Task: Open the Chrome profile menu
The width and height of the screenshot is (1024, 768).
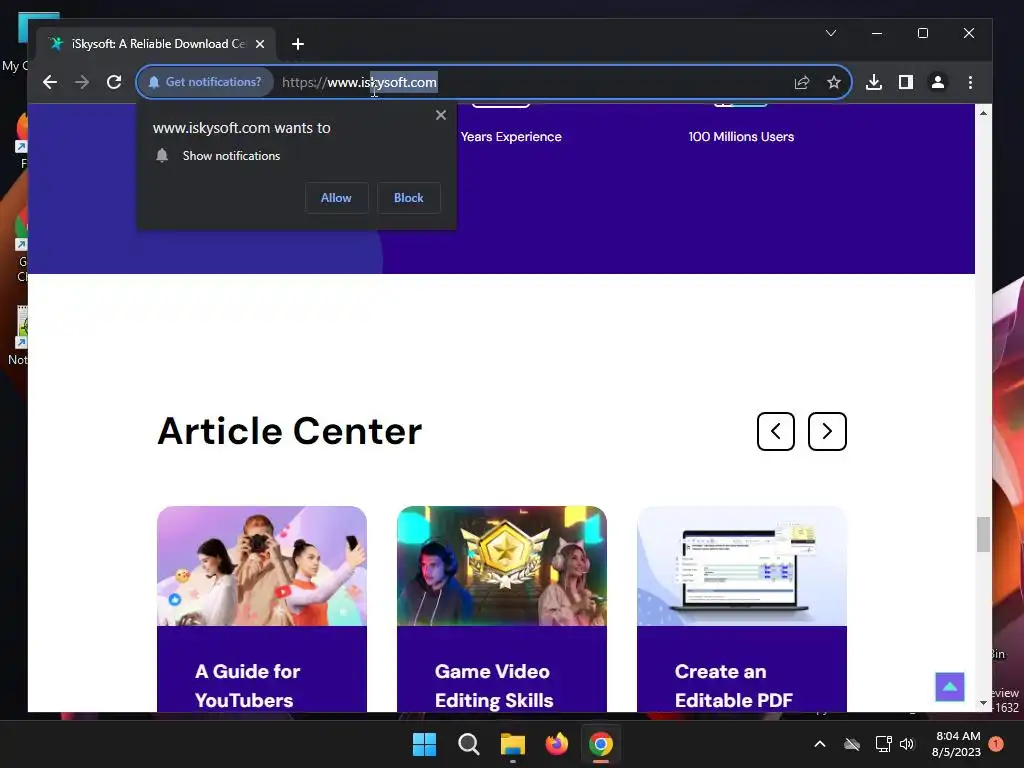Action: [938, 82]
